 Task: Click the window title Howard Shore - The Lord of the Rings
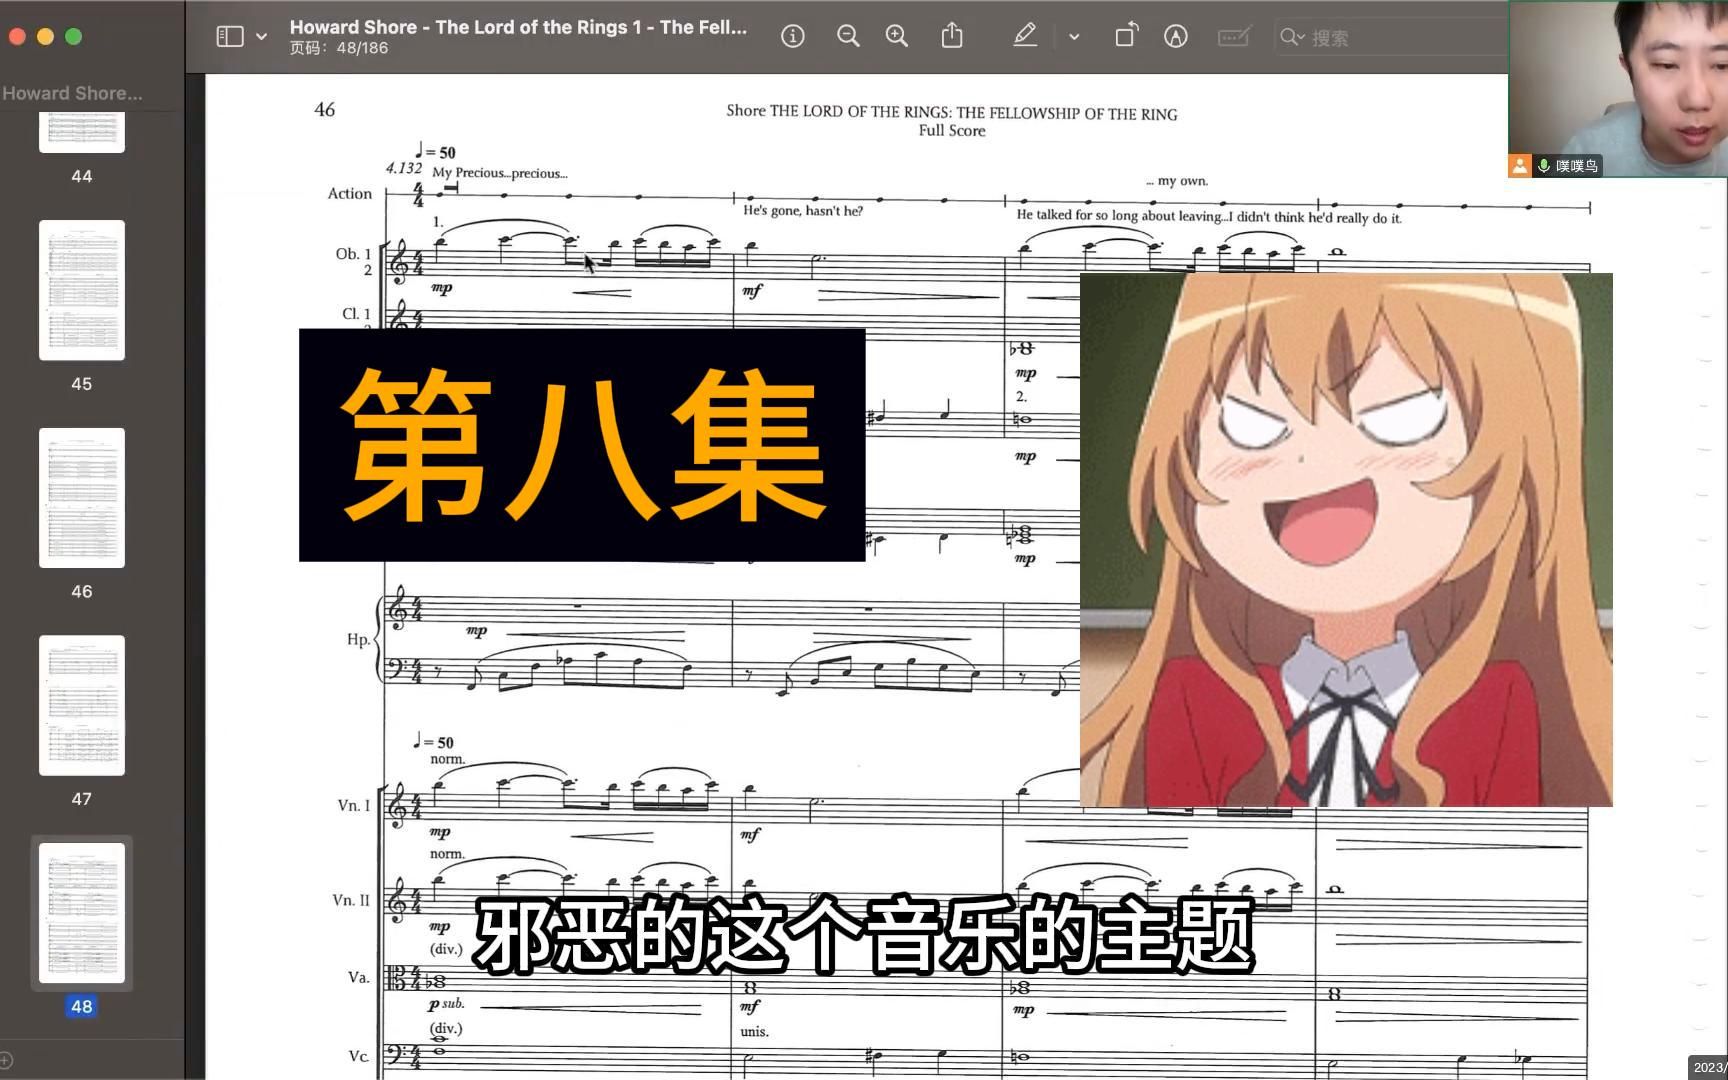(518, 27)
